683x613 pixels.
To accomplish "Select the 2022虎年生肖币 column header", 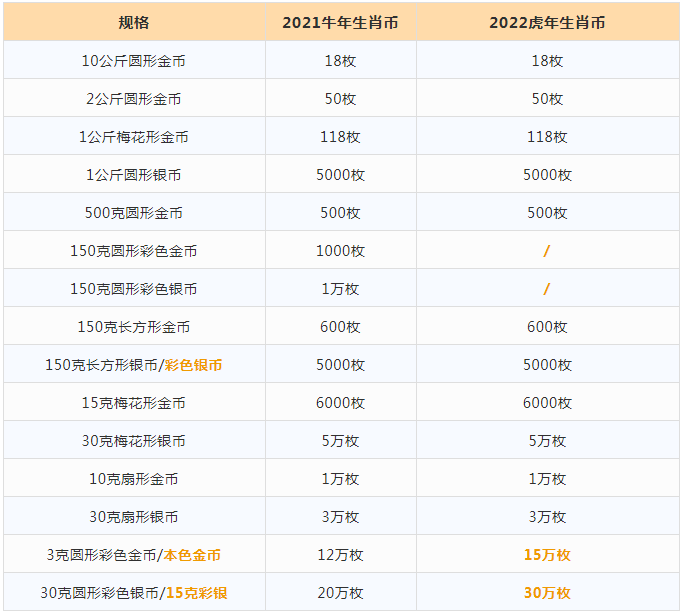I will (547, 22).
